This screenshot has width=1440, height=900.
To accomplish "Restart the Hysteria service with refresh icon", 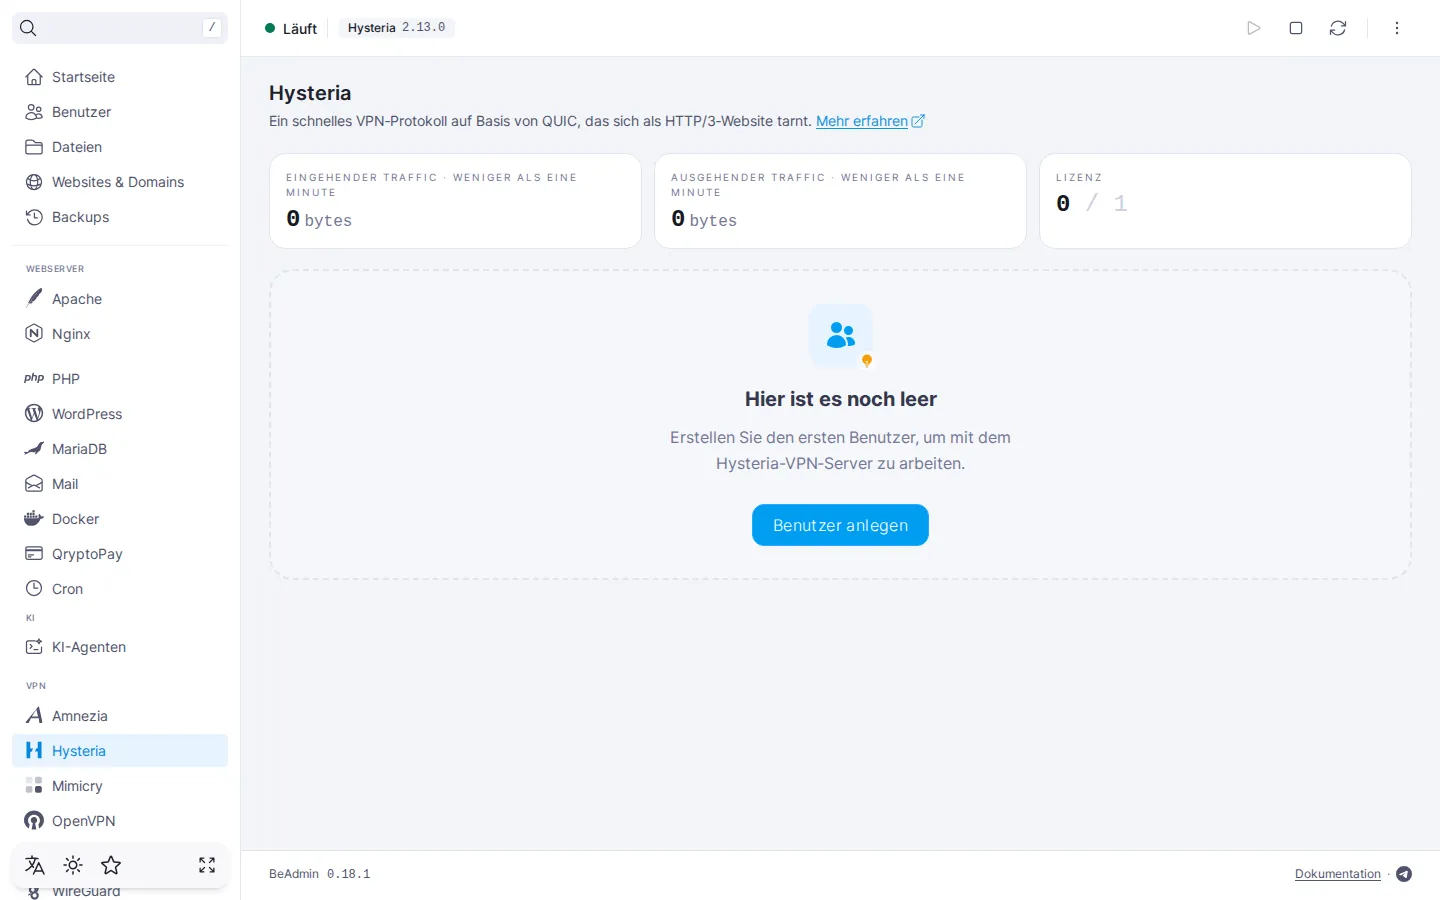I will [1338, 28].
